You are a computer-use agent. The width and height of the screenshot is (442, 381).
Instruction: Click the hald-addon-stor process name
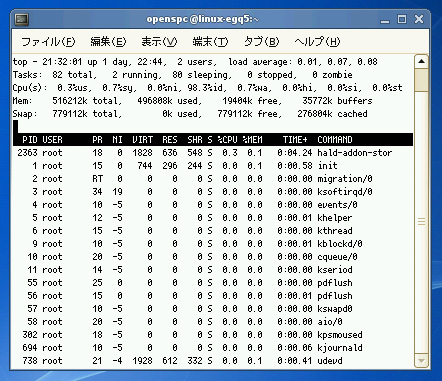pyautogui.click(x=355, y=153)
